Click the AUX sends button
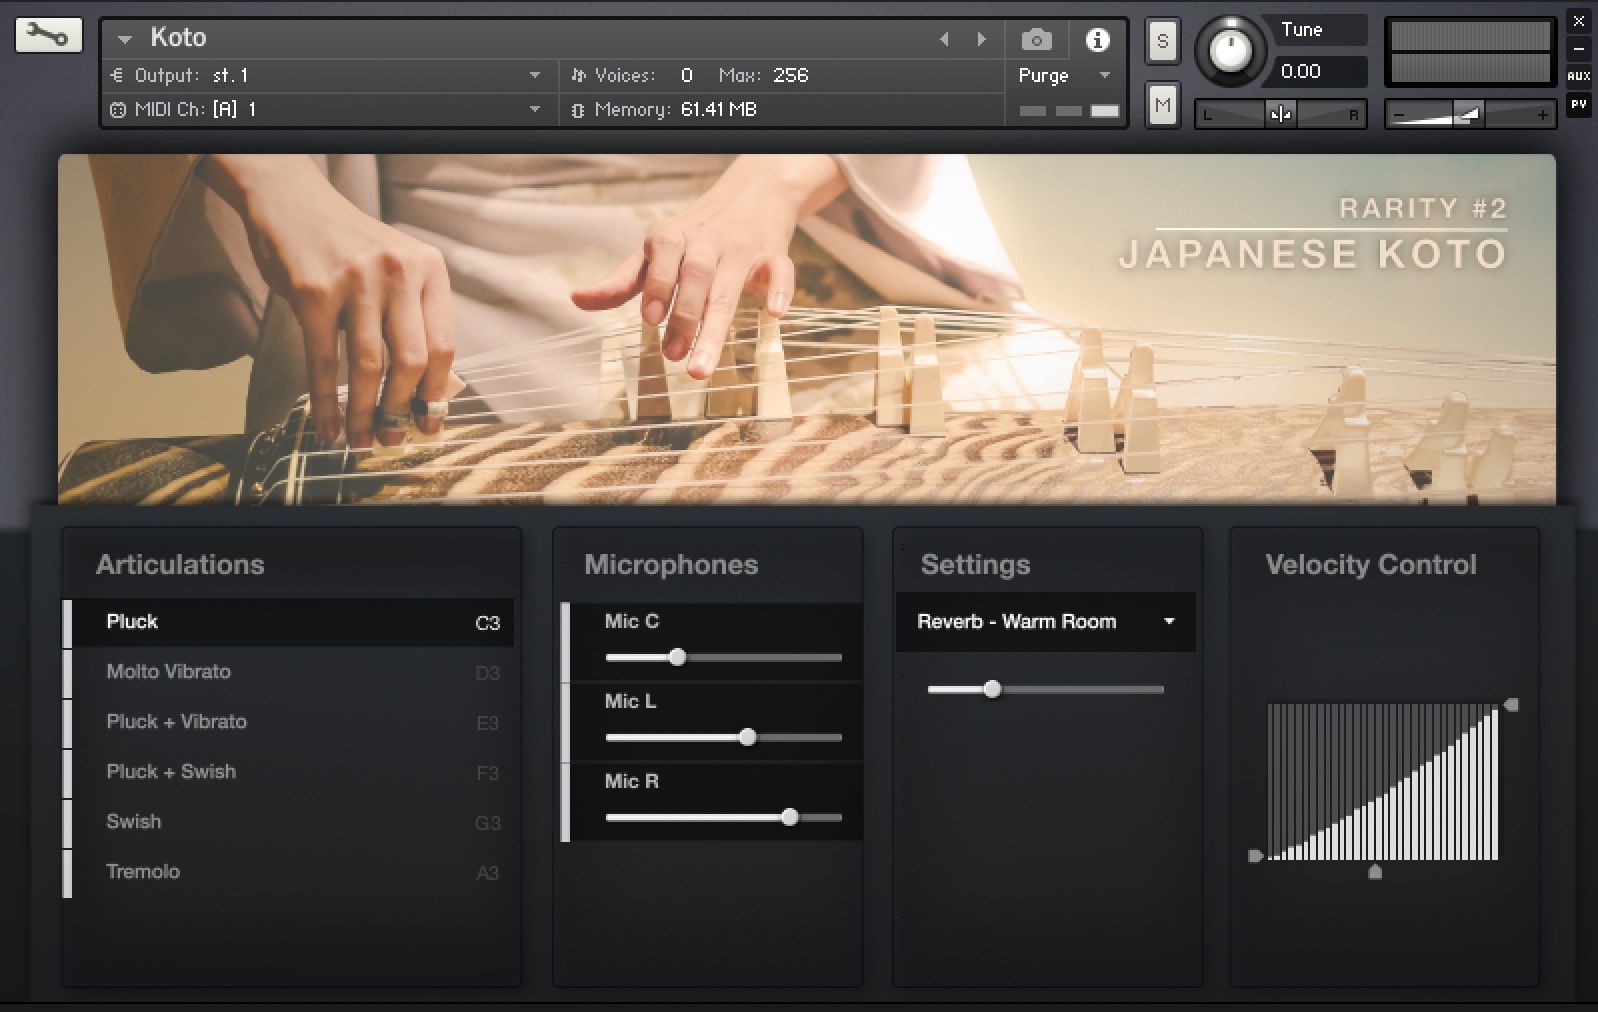 (x=1578, y=76)
